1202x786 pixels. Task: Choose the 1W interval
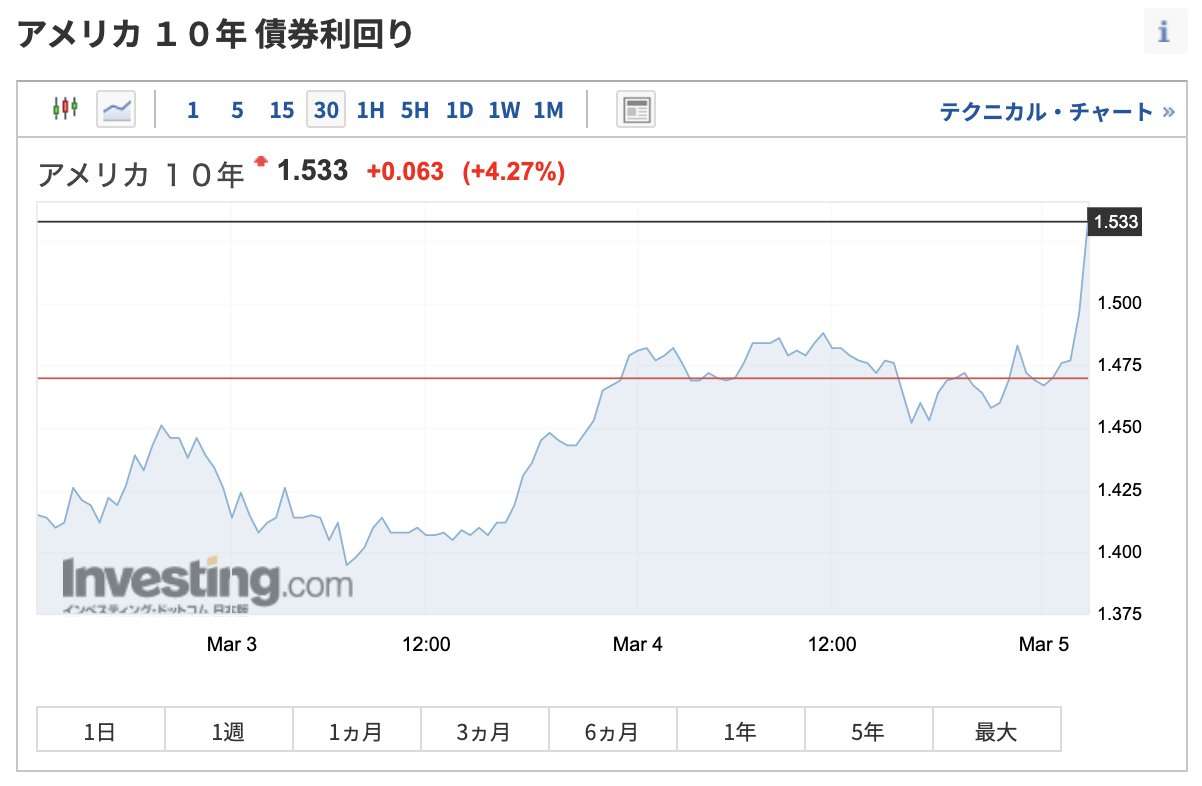pyautogui.click(x=504, y=110)
